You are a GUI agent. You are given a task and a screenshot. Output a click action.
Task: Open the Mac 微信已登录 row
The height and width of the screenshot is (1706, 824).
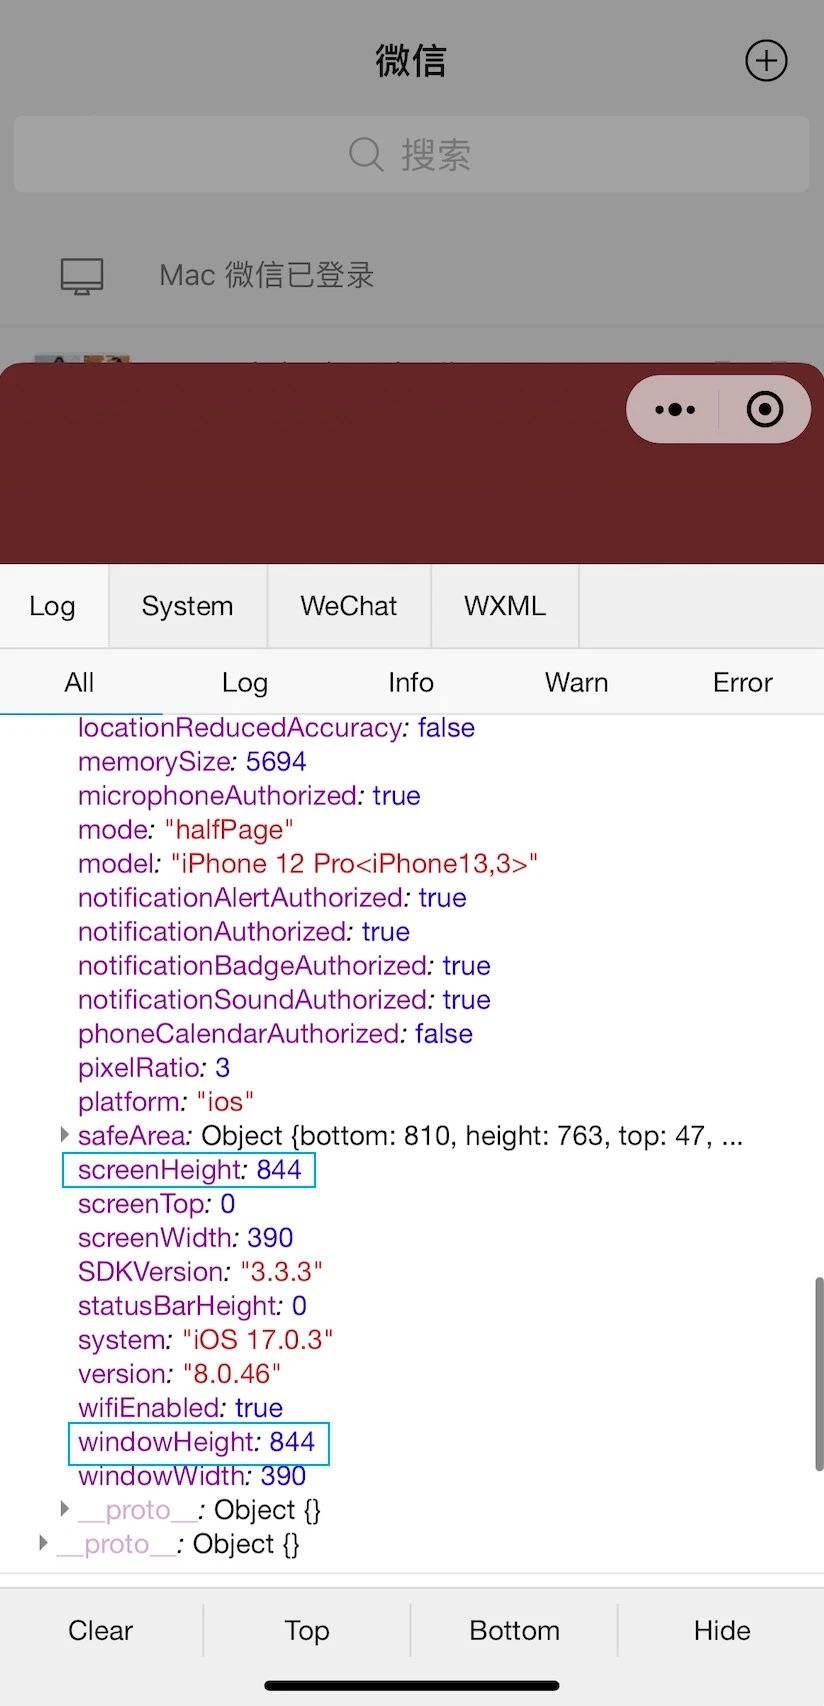412,275
